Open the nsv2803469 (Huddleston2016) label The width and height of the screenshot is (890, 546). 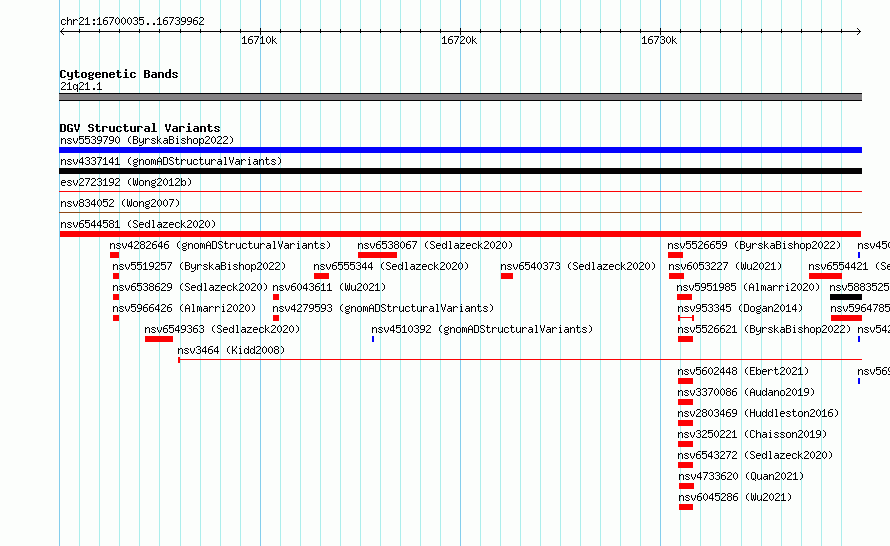[758, 413]
